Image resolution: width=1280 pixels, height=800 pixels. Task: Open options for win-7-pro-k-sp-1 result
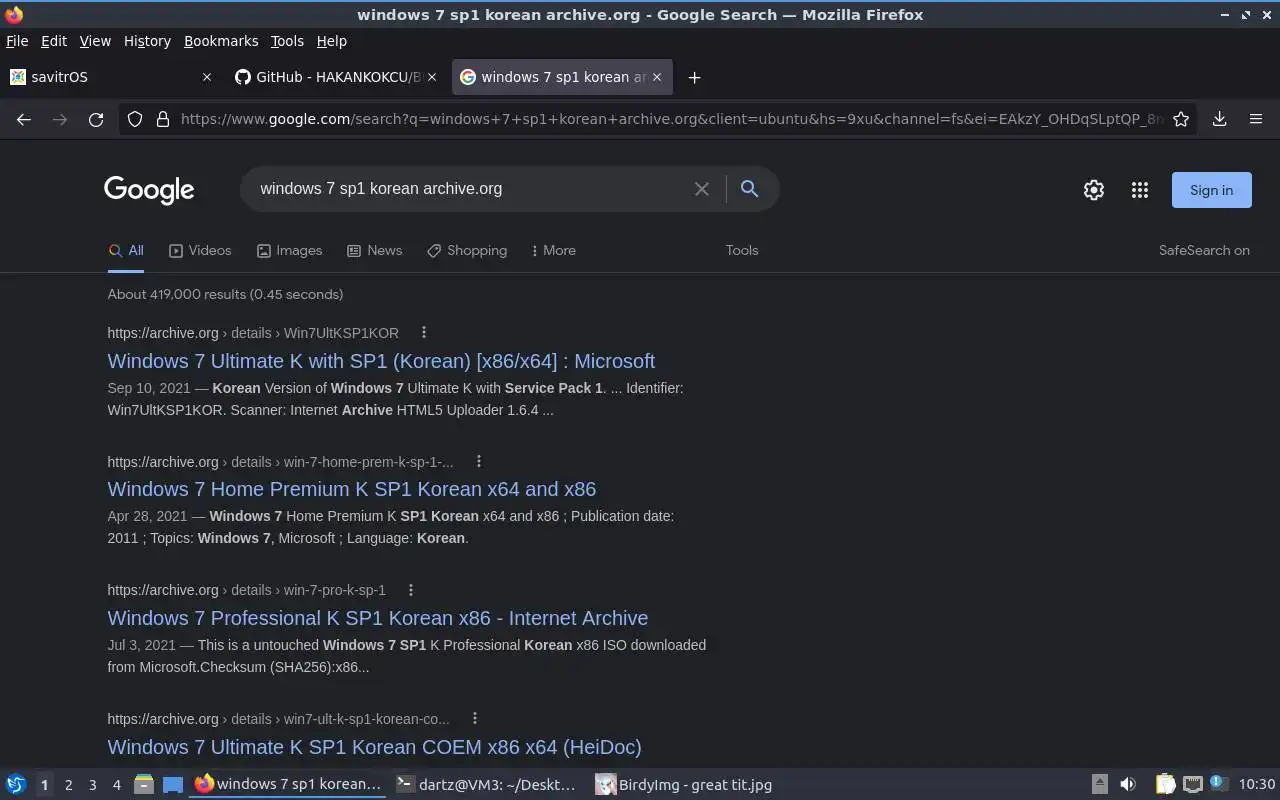point(410,590)
